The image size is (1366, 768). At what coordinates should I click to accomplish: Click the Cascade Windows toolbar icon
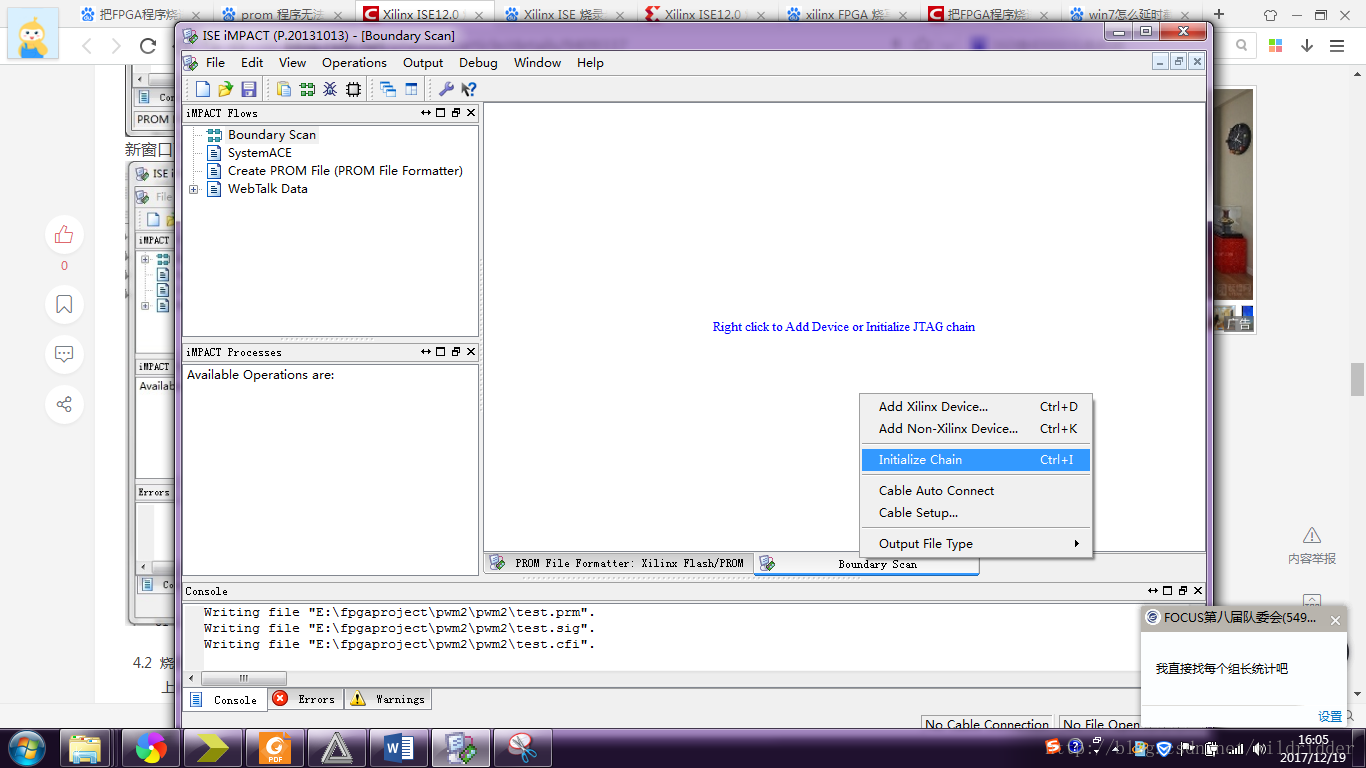(388, 89)
